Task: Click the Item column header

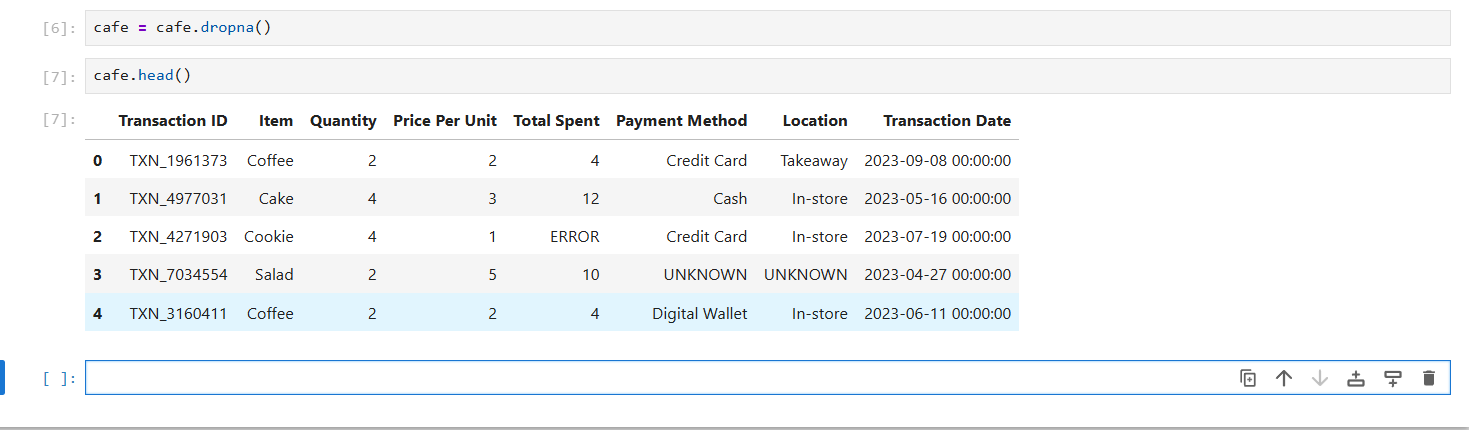Action: [x=276, y=121]
